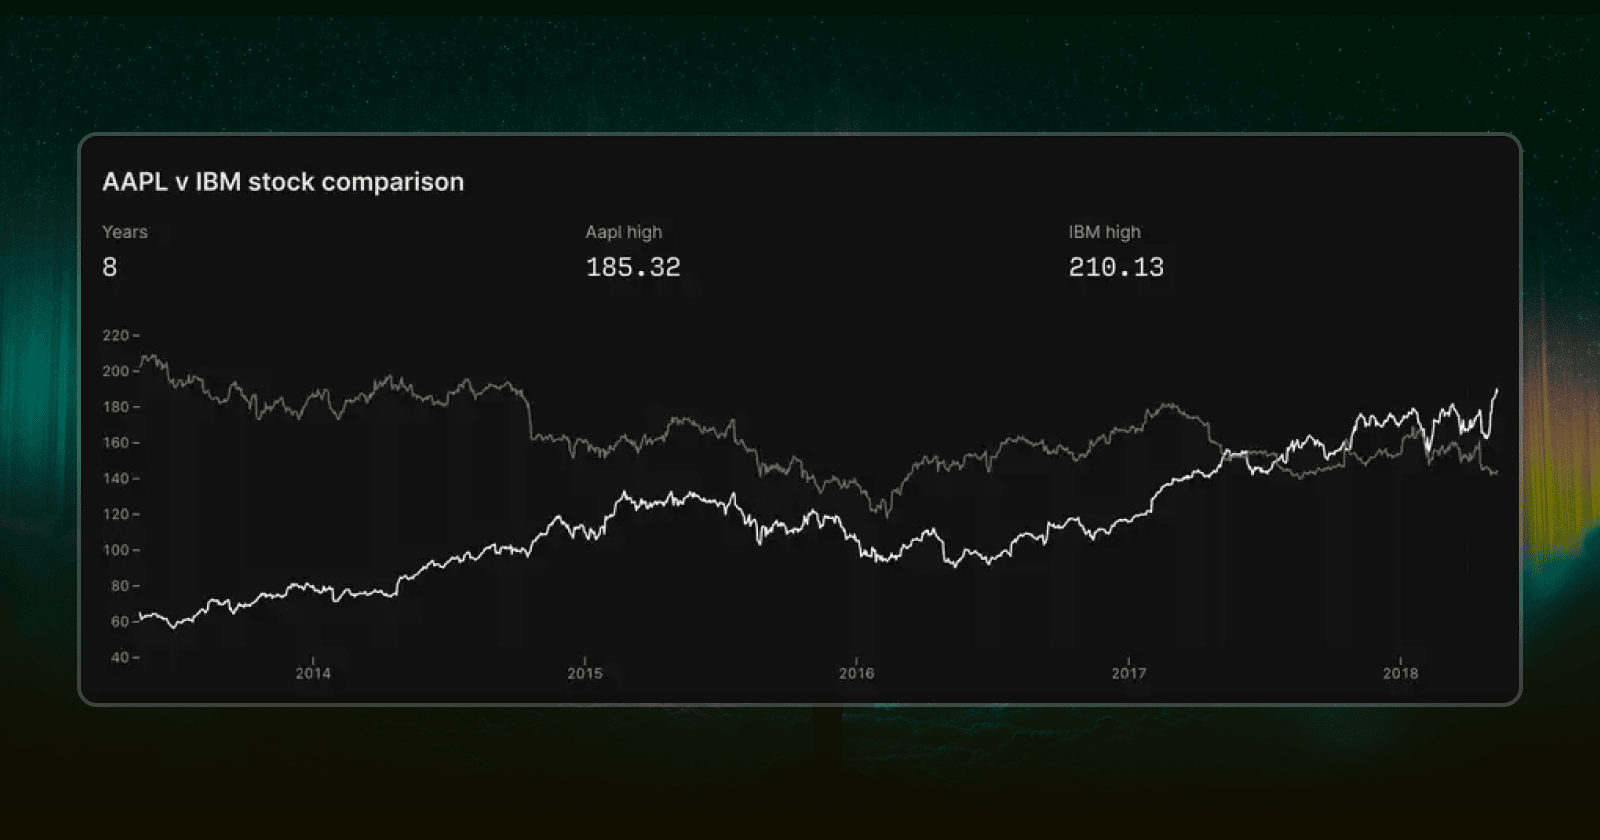Viewport: 1600px width, 840px height.
Task: Click the value '210.13'
Action: click(1116, 267)
